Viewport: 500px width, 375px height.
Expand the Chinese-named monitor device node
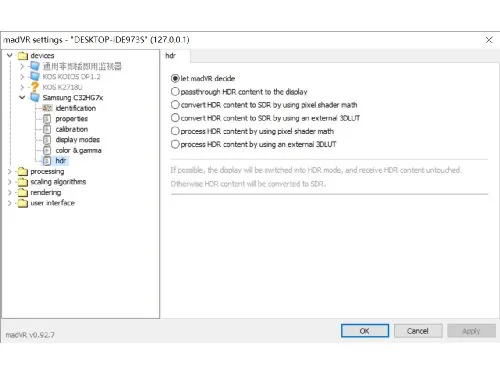point(22,66)
